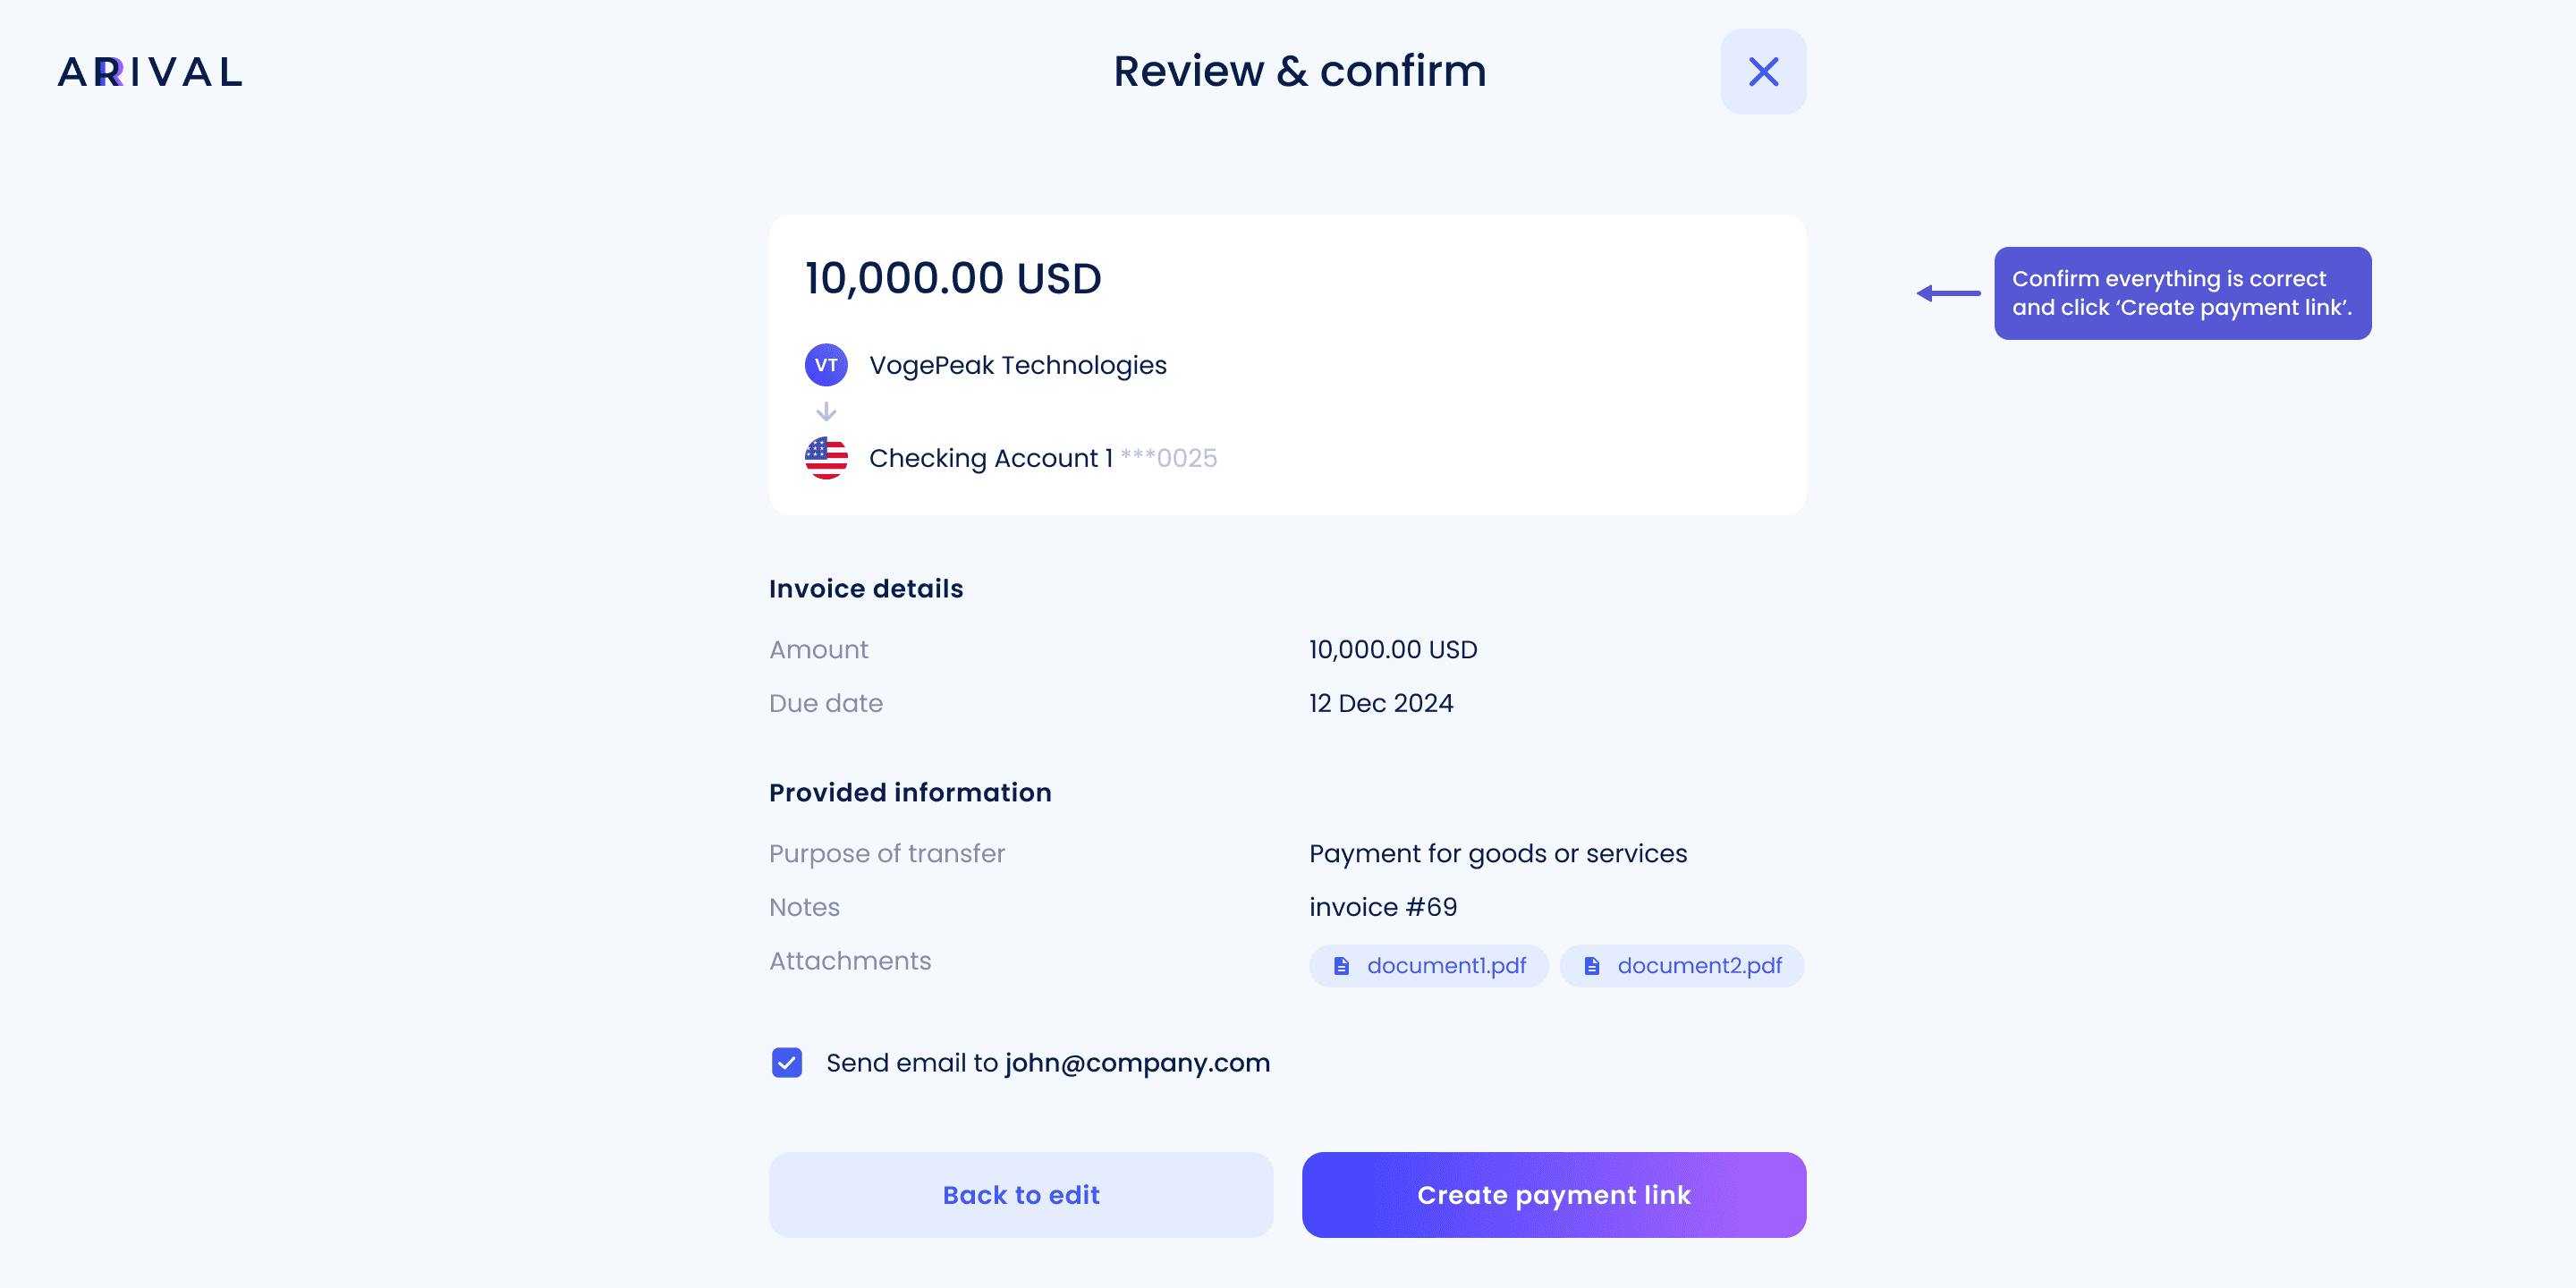2576x1288 pixels.
Task: Uncheck the Send email to john@company.com checkbox
Action: click(787, 1062)
